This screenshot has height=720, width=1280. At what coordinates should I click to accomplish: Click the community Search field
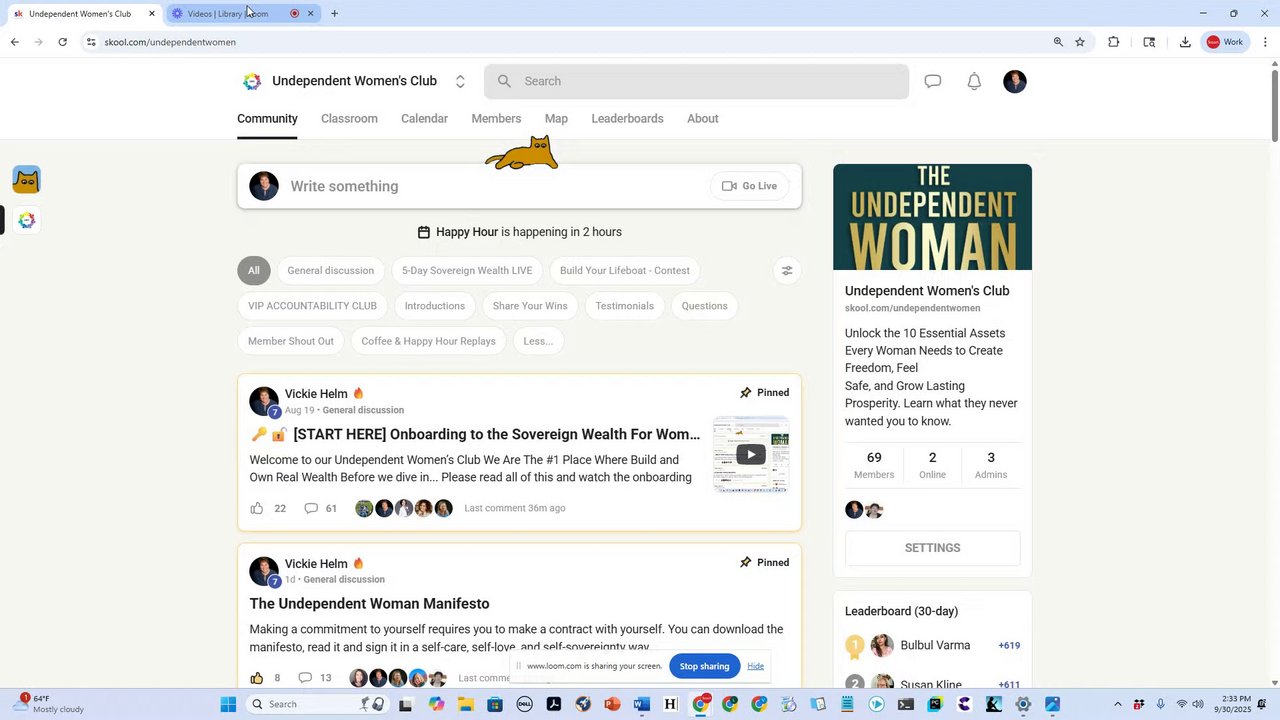tap(696, 81)
